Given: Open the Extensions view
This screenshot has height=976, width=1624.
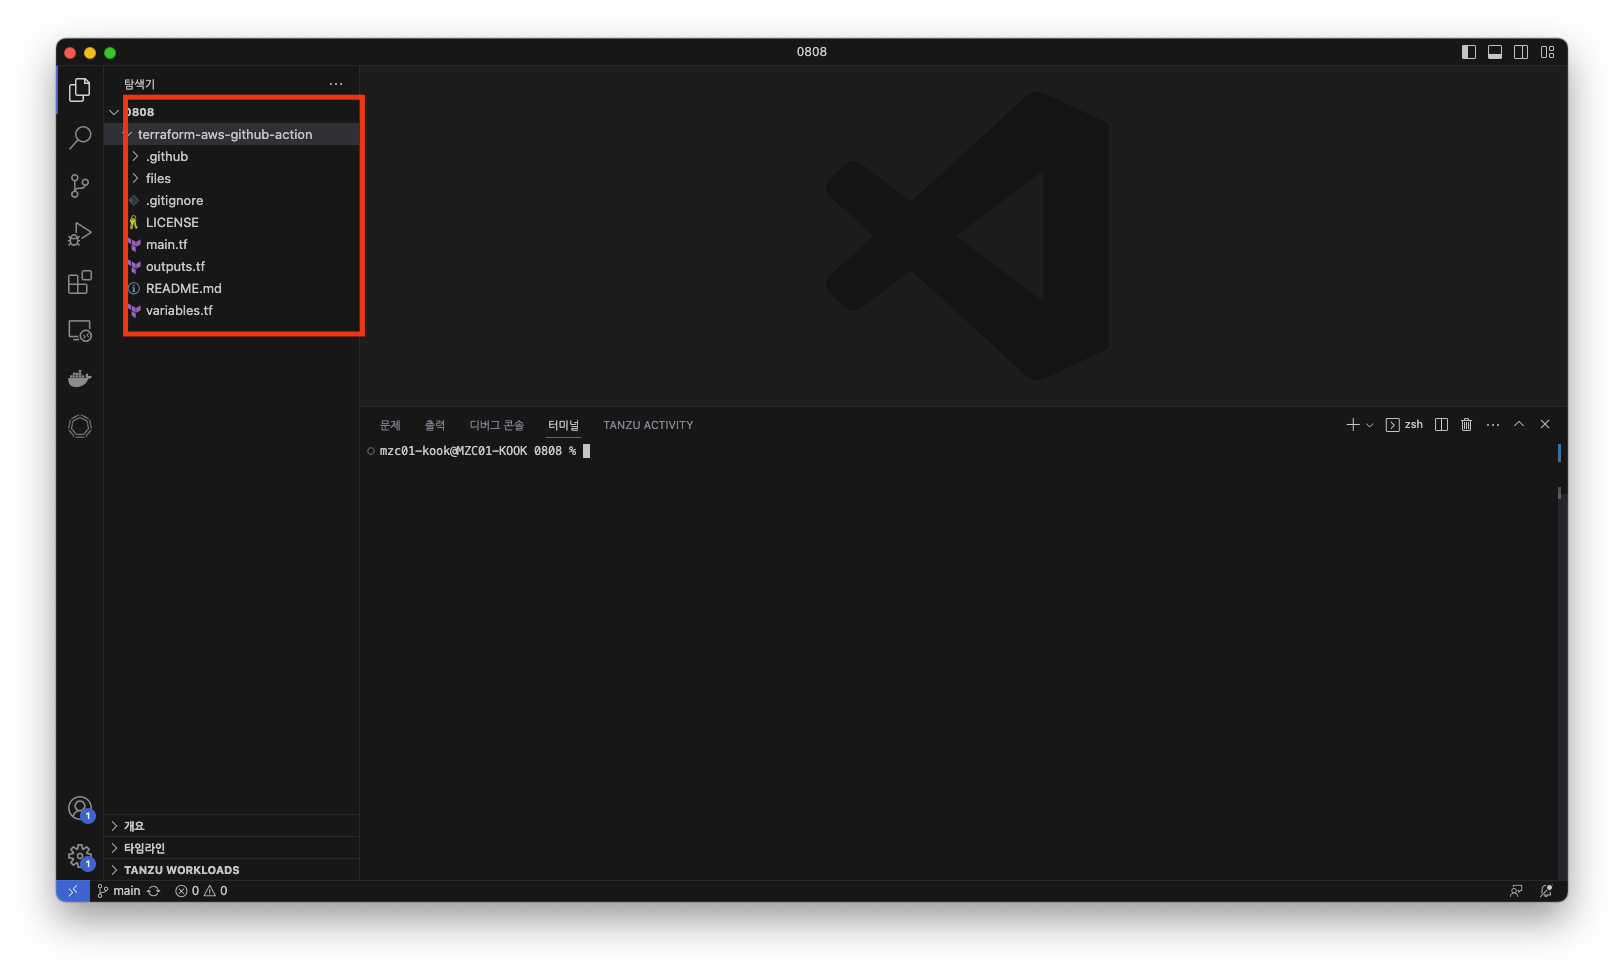Looking at the screenshot, I should coord(80,282).
